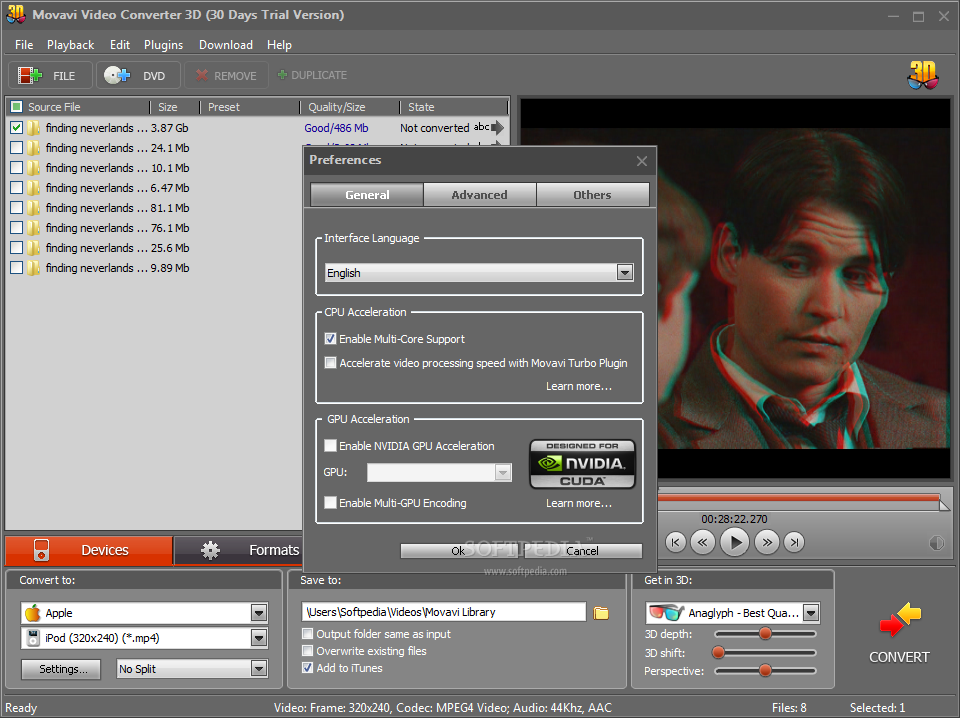Switch to the Others preferences tab
Screen dimensions: 960x718
592,195
